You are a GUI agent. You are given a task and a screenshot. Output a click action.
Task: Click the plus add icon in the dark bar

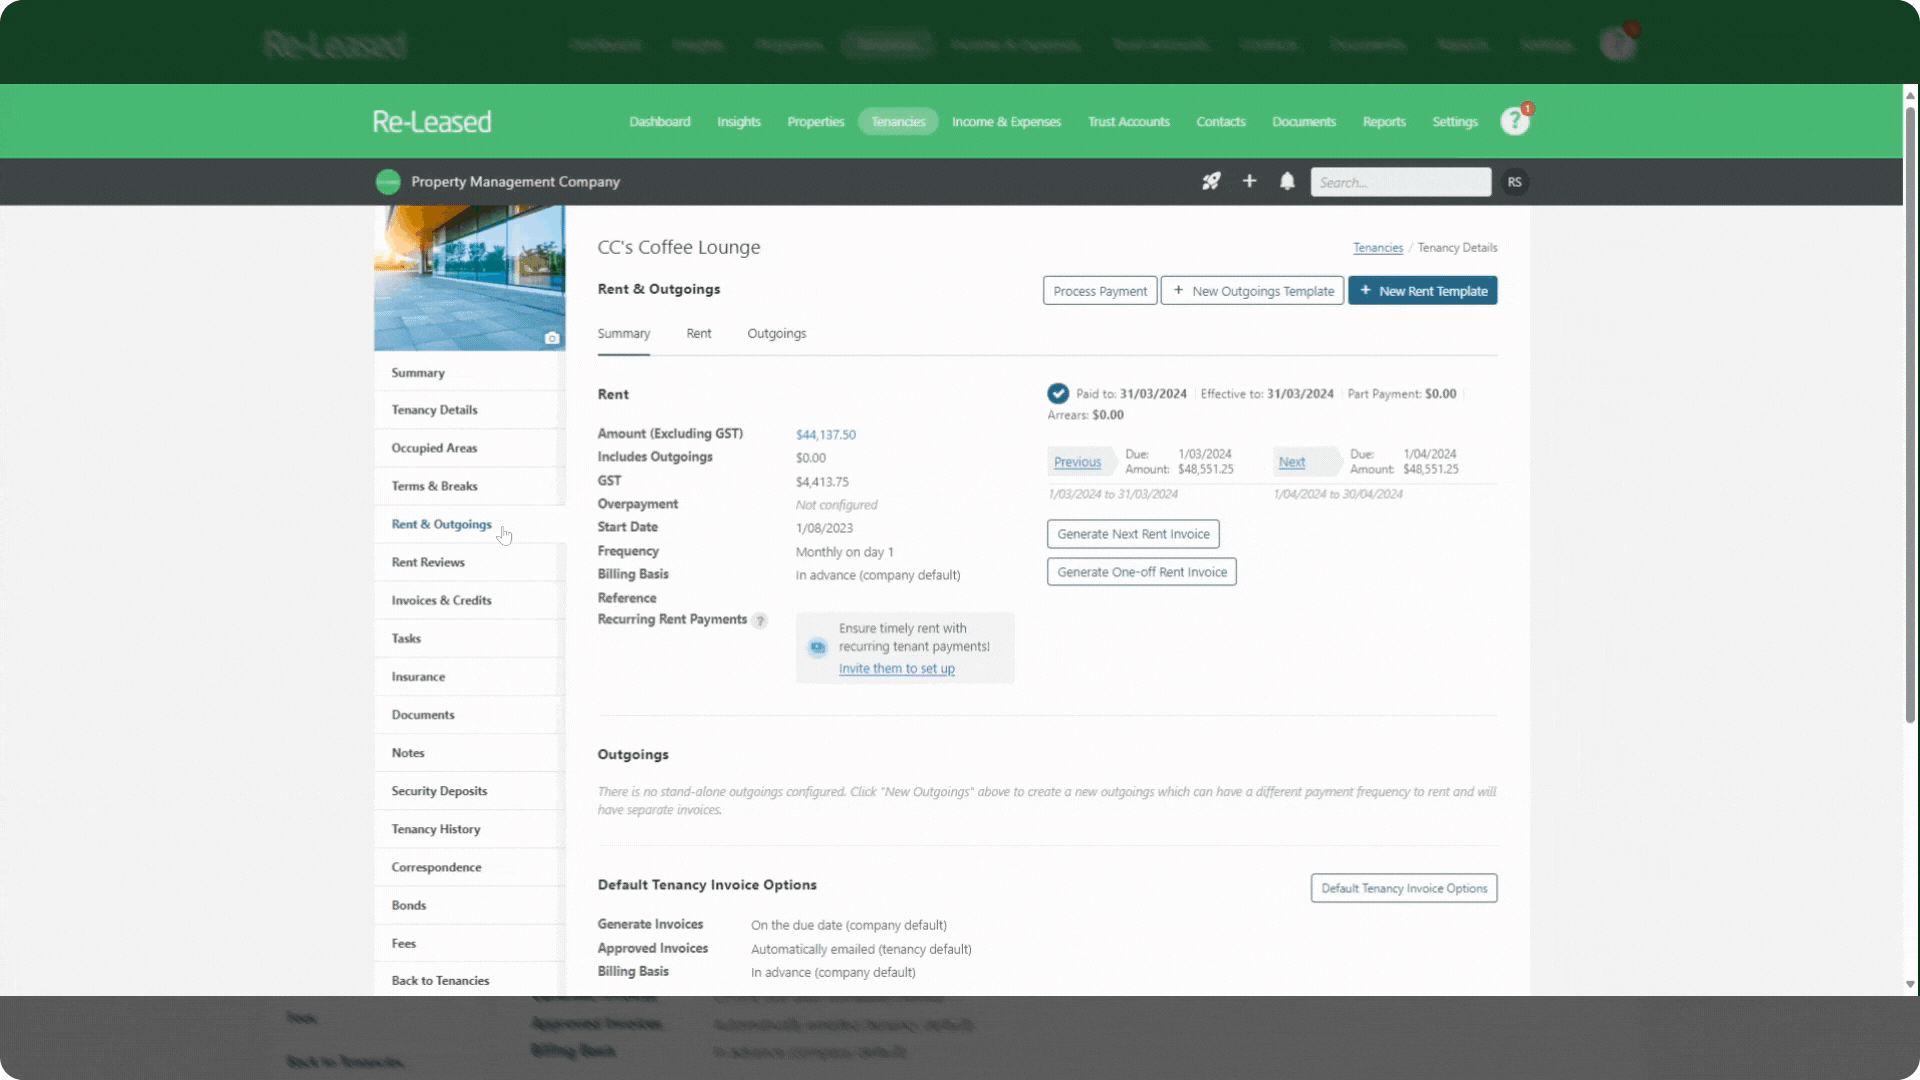pyautogui.click(x=1249, y=181)
